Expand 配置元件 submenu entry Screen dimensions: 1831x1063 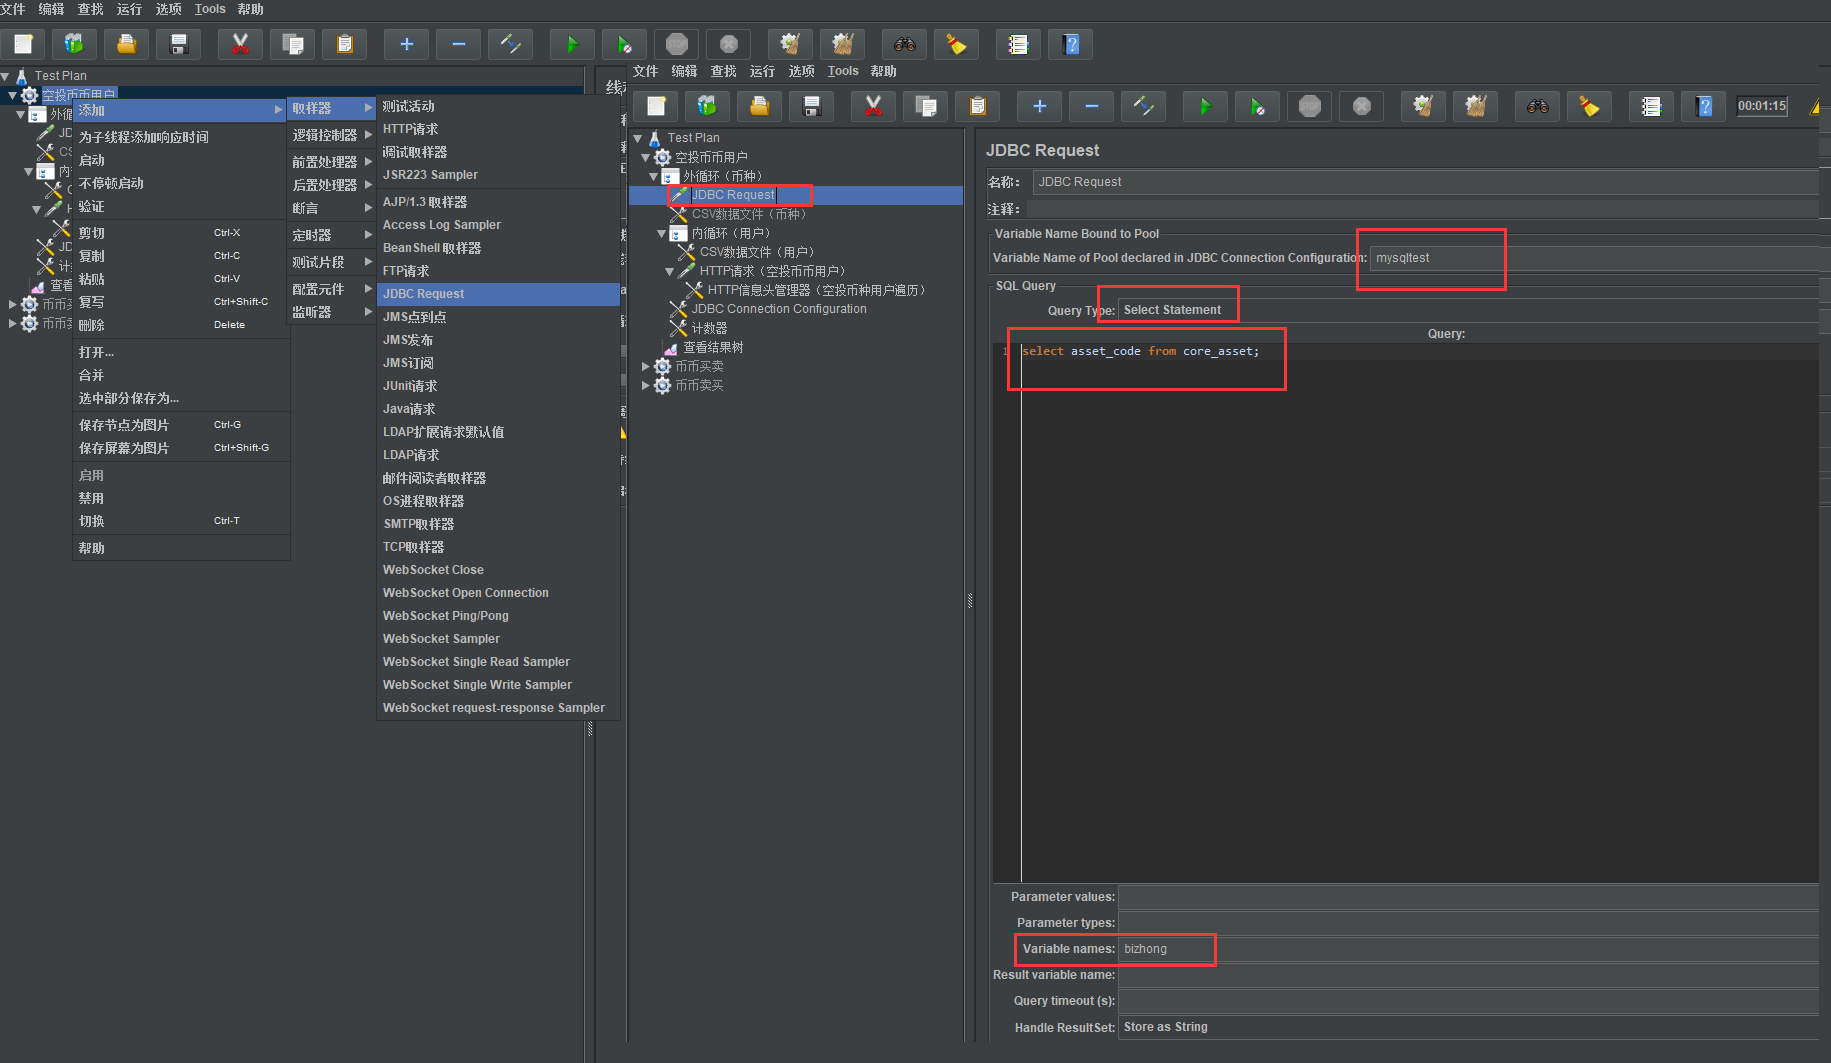(x=332, y=289)
